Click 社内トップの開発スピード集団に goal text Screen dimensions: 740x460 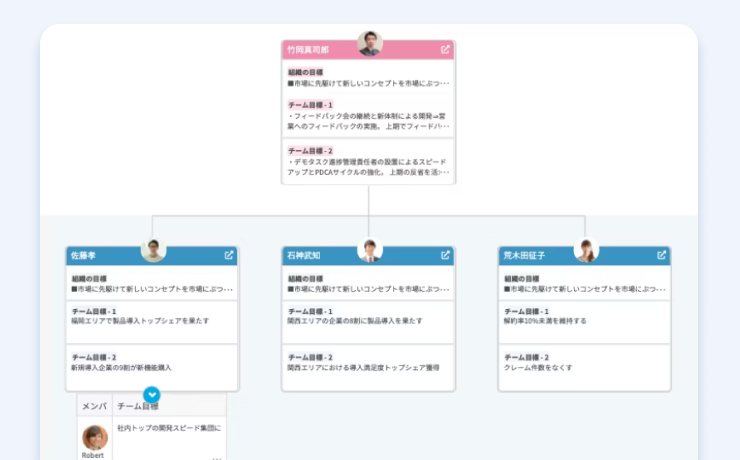click(x=169, y=428)
